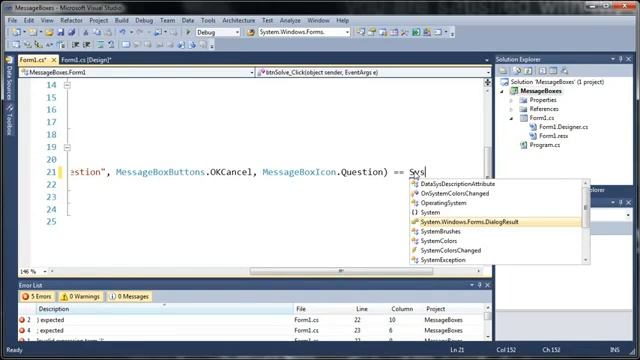Open the Debug configuration dropdown
640x360 pixels.
click(237, 32)
